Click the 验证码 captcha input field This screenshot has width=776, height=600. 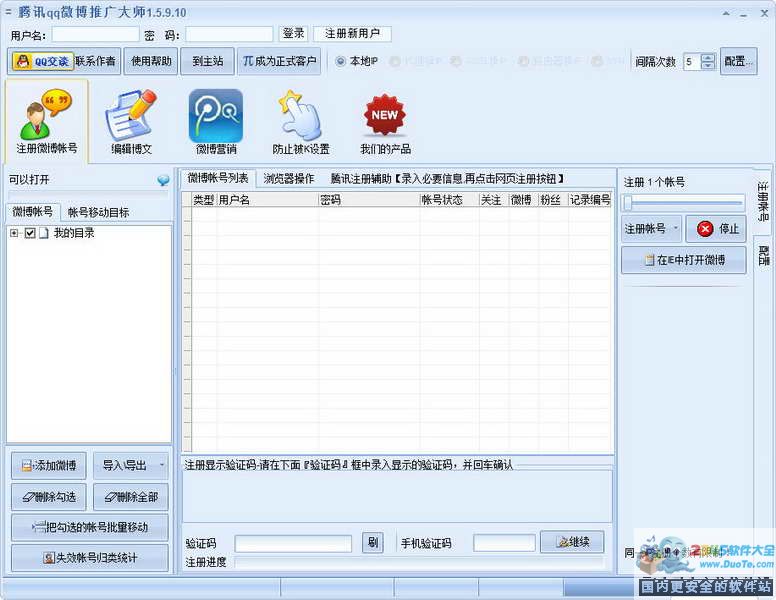pos(293,544)
